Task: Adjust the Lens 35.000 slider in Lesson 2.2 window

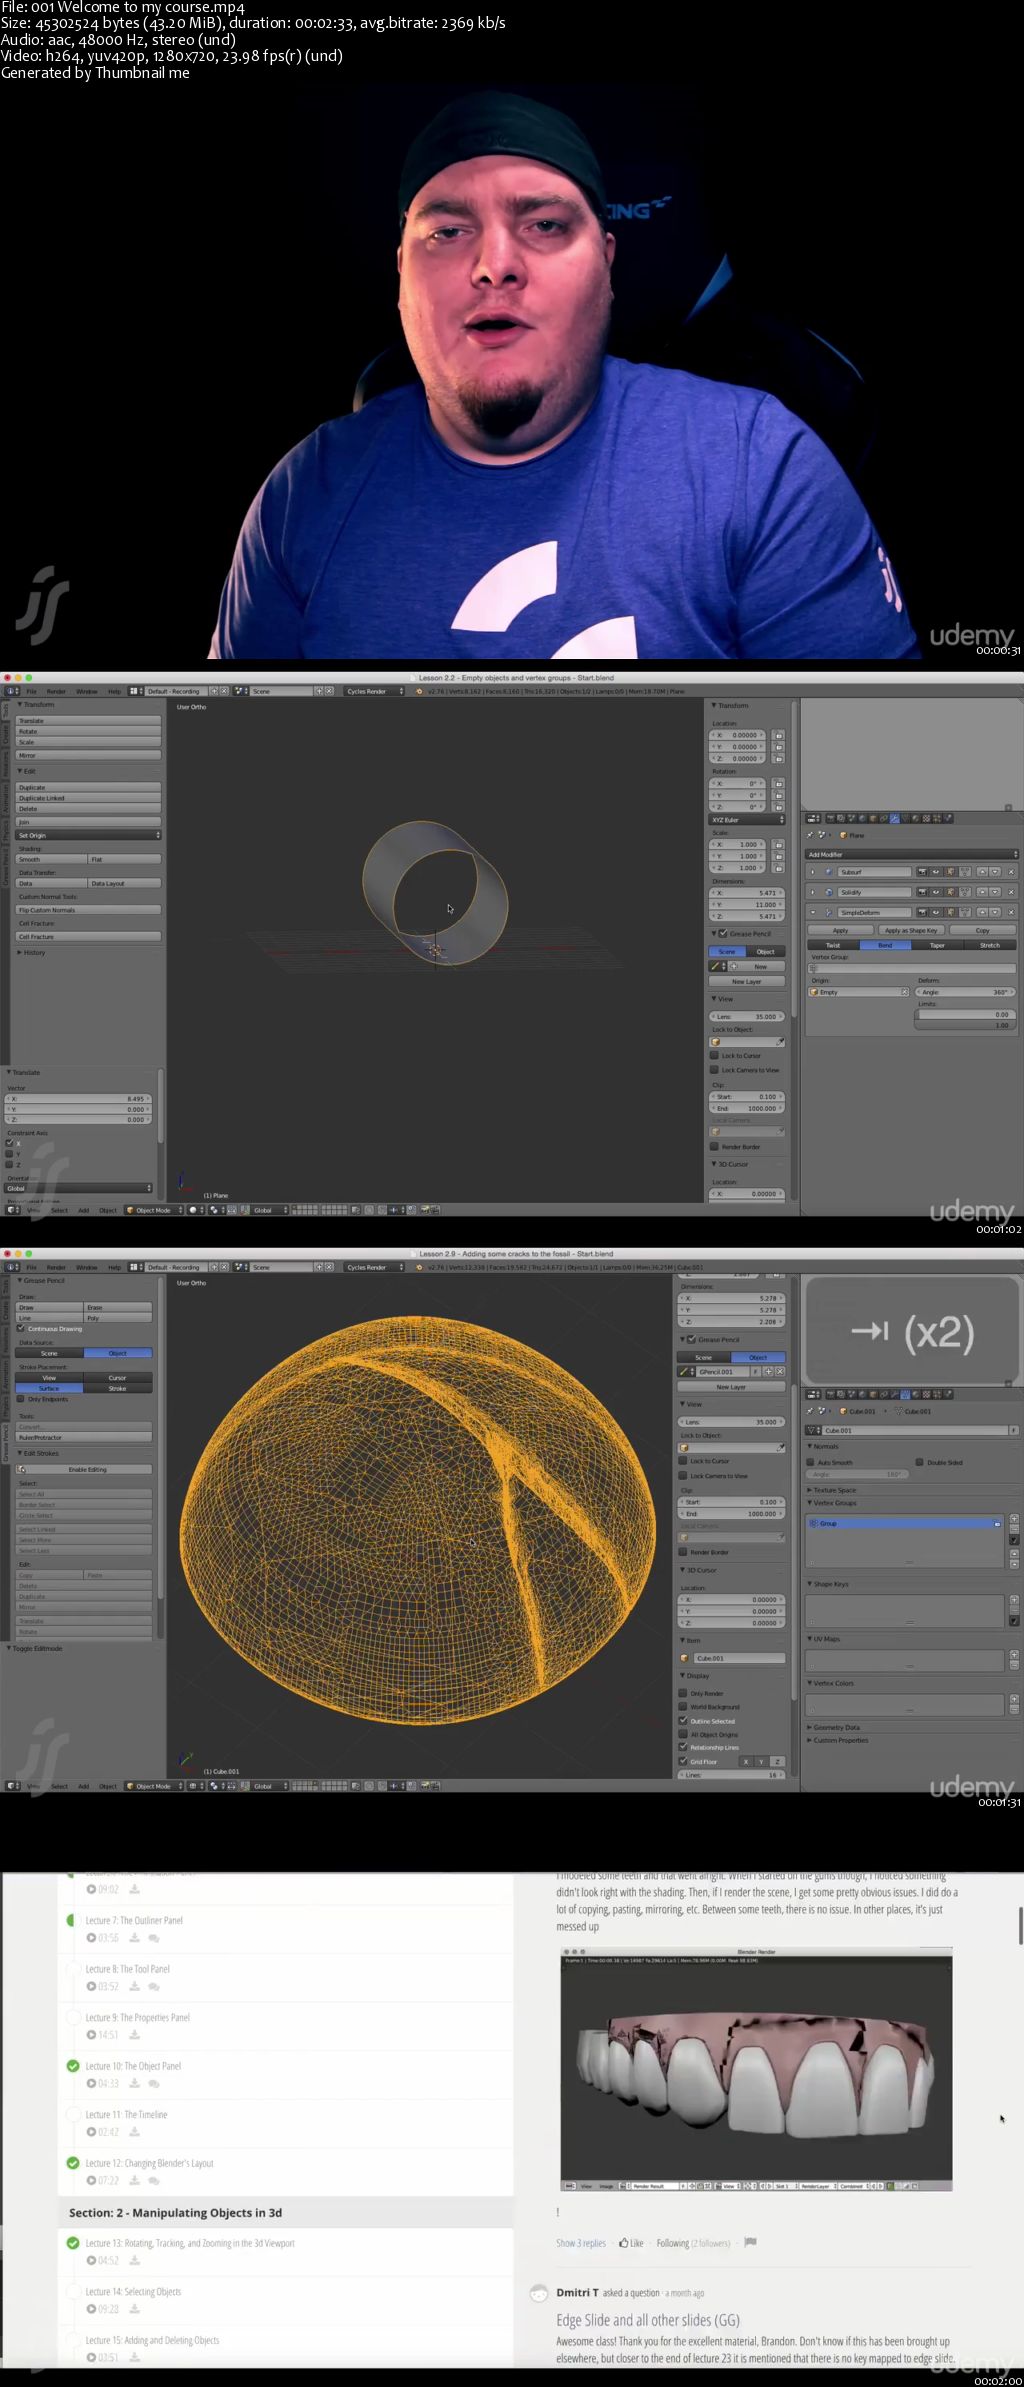Action: coord(747,1016)
